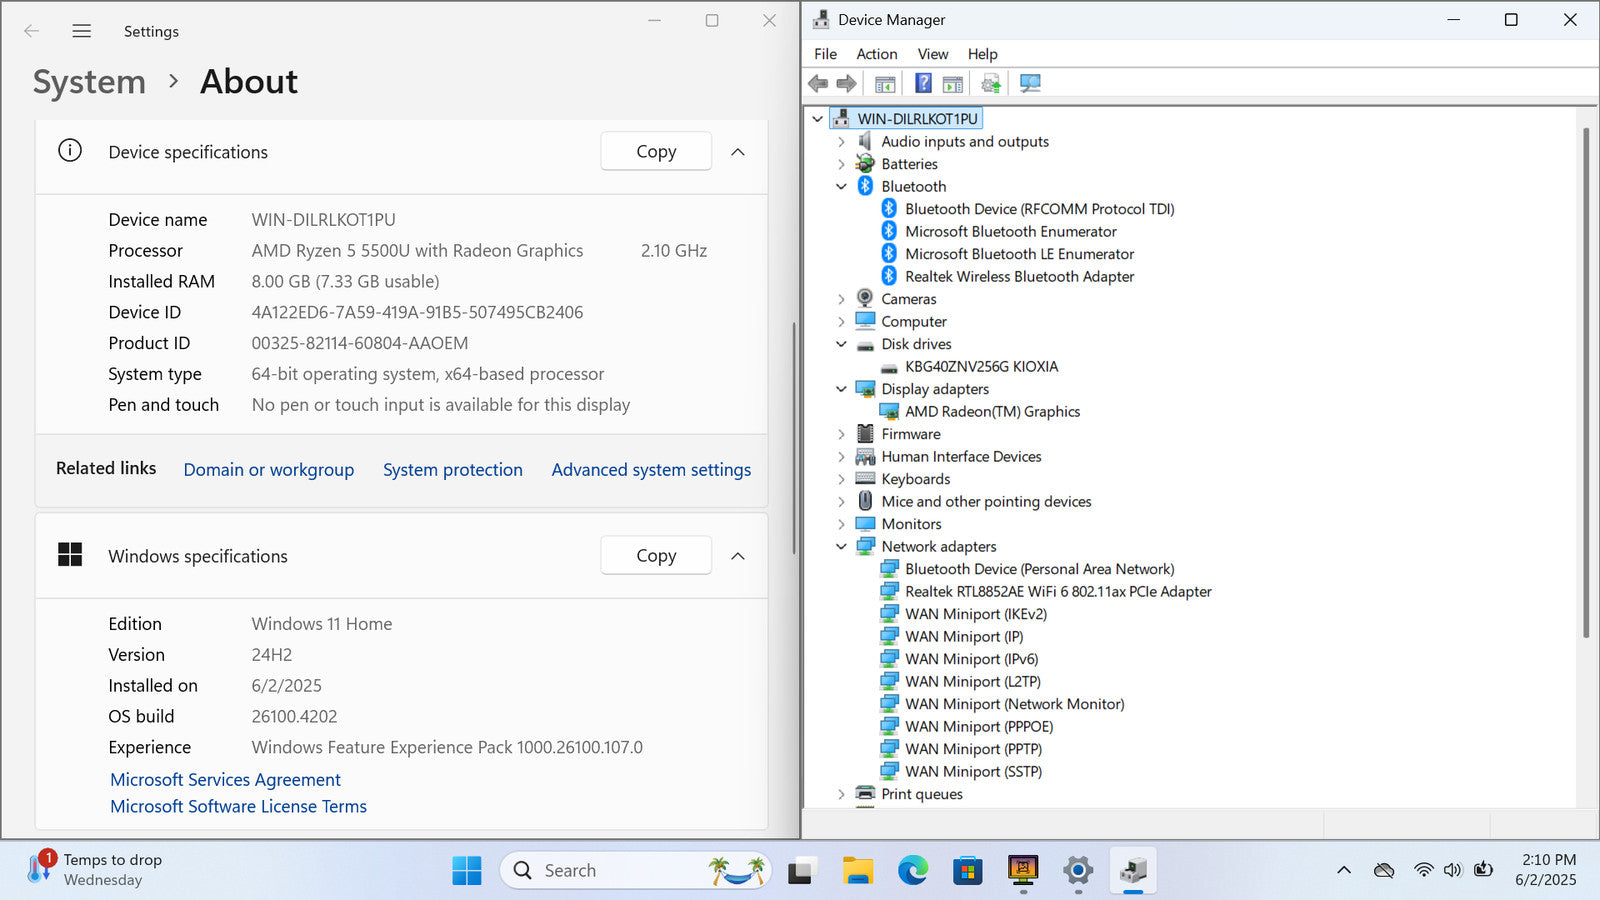Click the Update driver toolbar icon with green arrow
This screenshot has width=1600, height=900.
pos(991,83)
